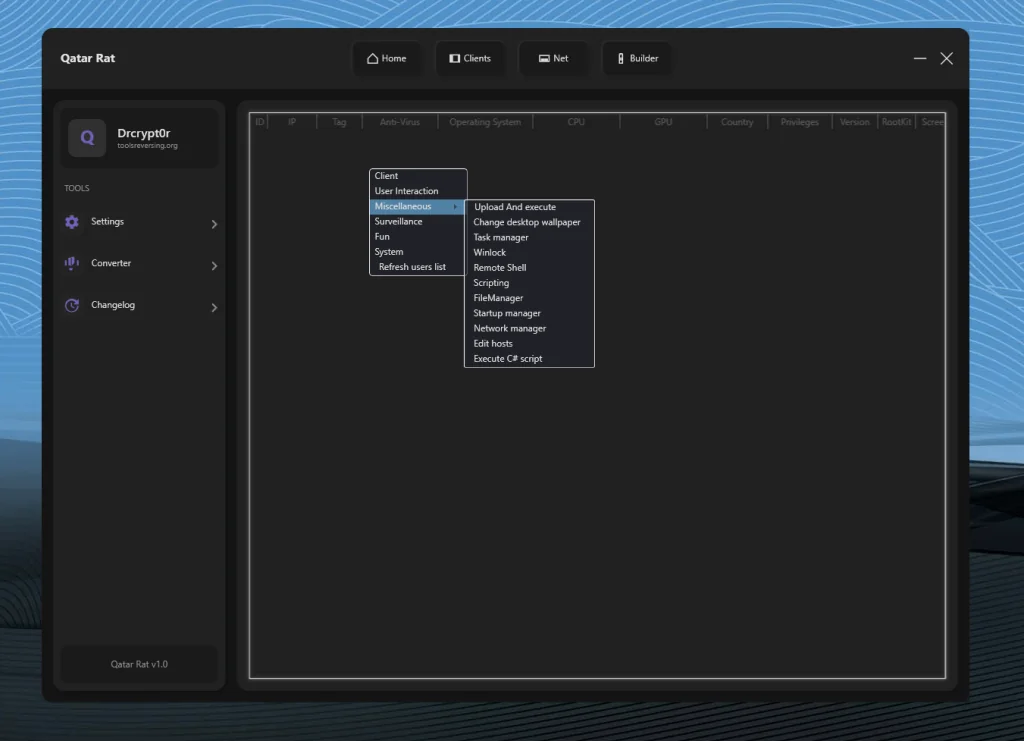
Task: Expand the Settings chevron arrow
Action: [214, 224]
